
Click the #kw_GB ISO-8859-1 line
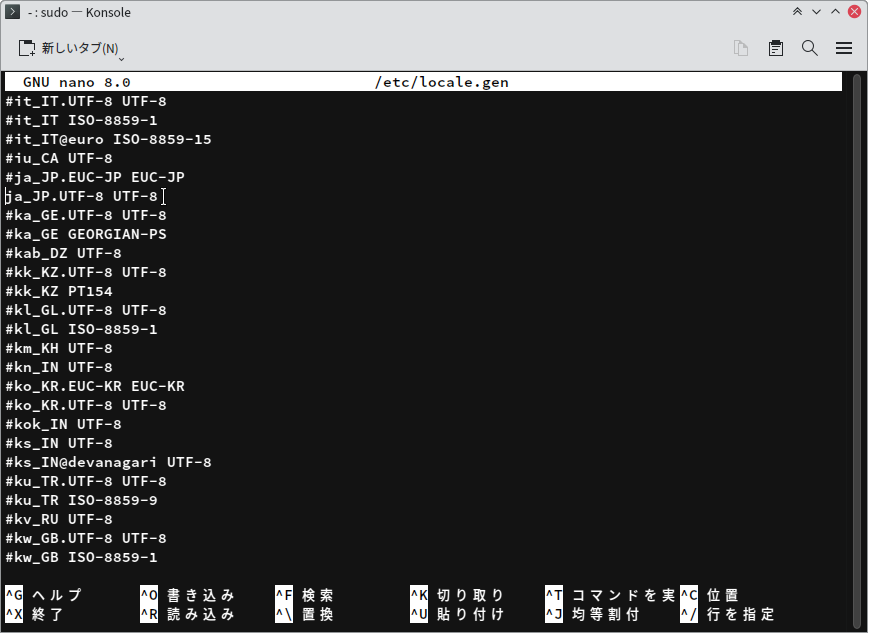(x=81, y=558)
